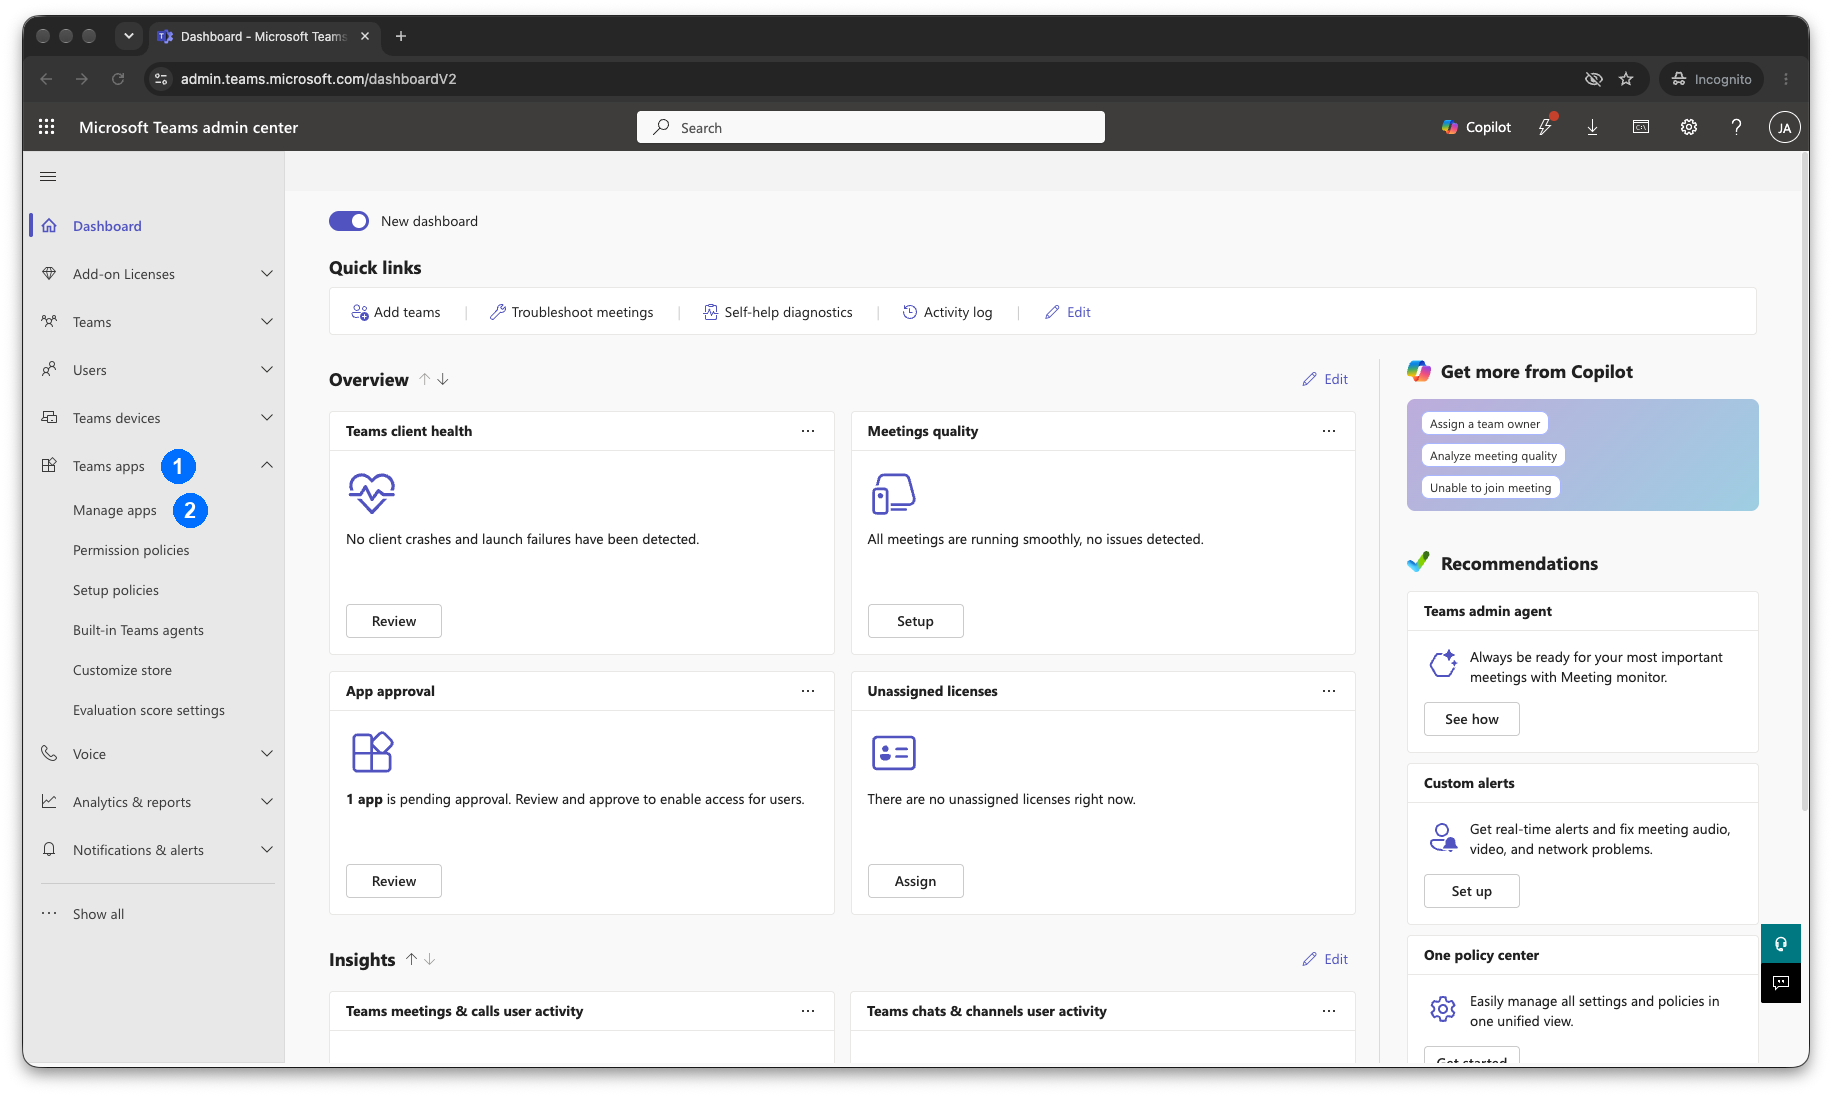This screenshot has width=1832, height=1097.
Task: Click See how for Teams admin agent
Action: (x=1472, y=719)
